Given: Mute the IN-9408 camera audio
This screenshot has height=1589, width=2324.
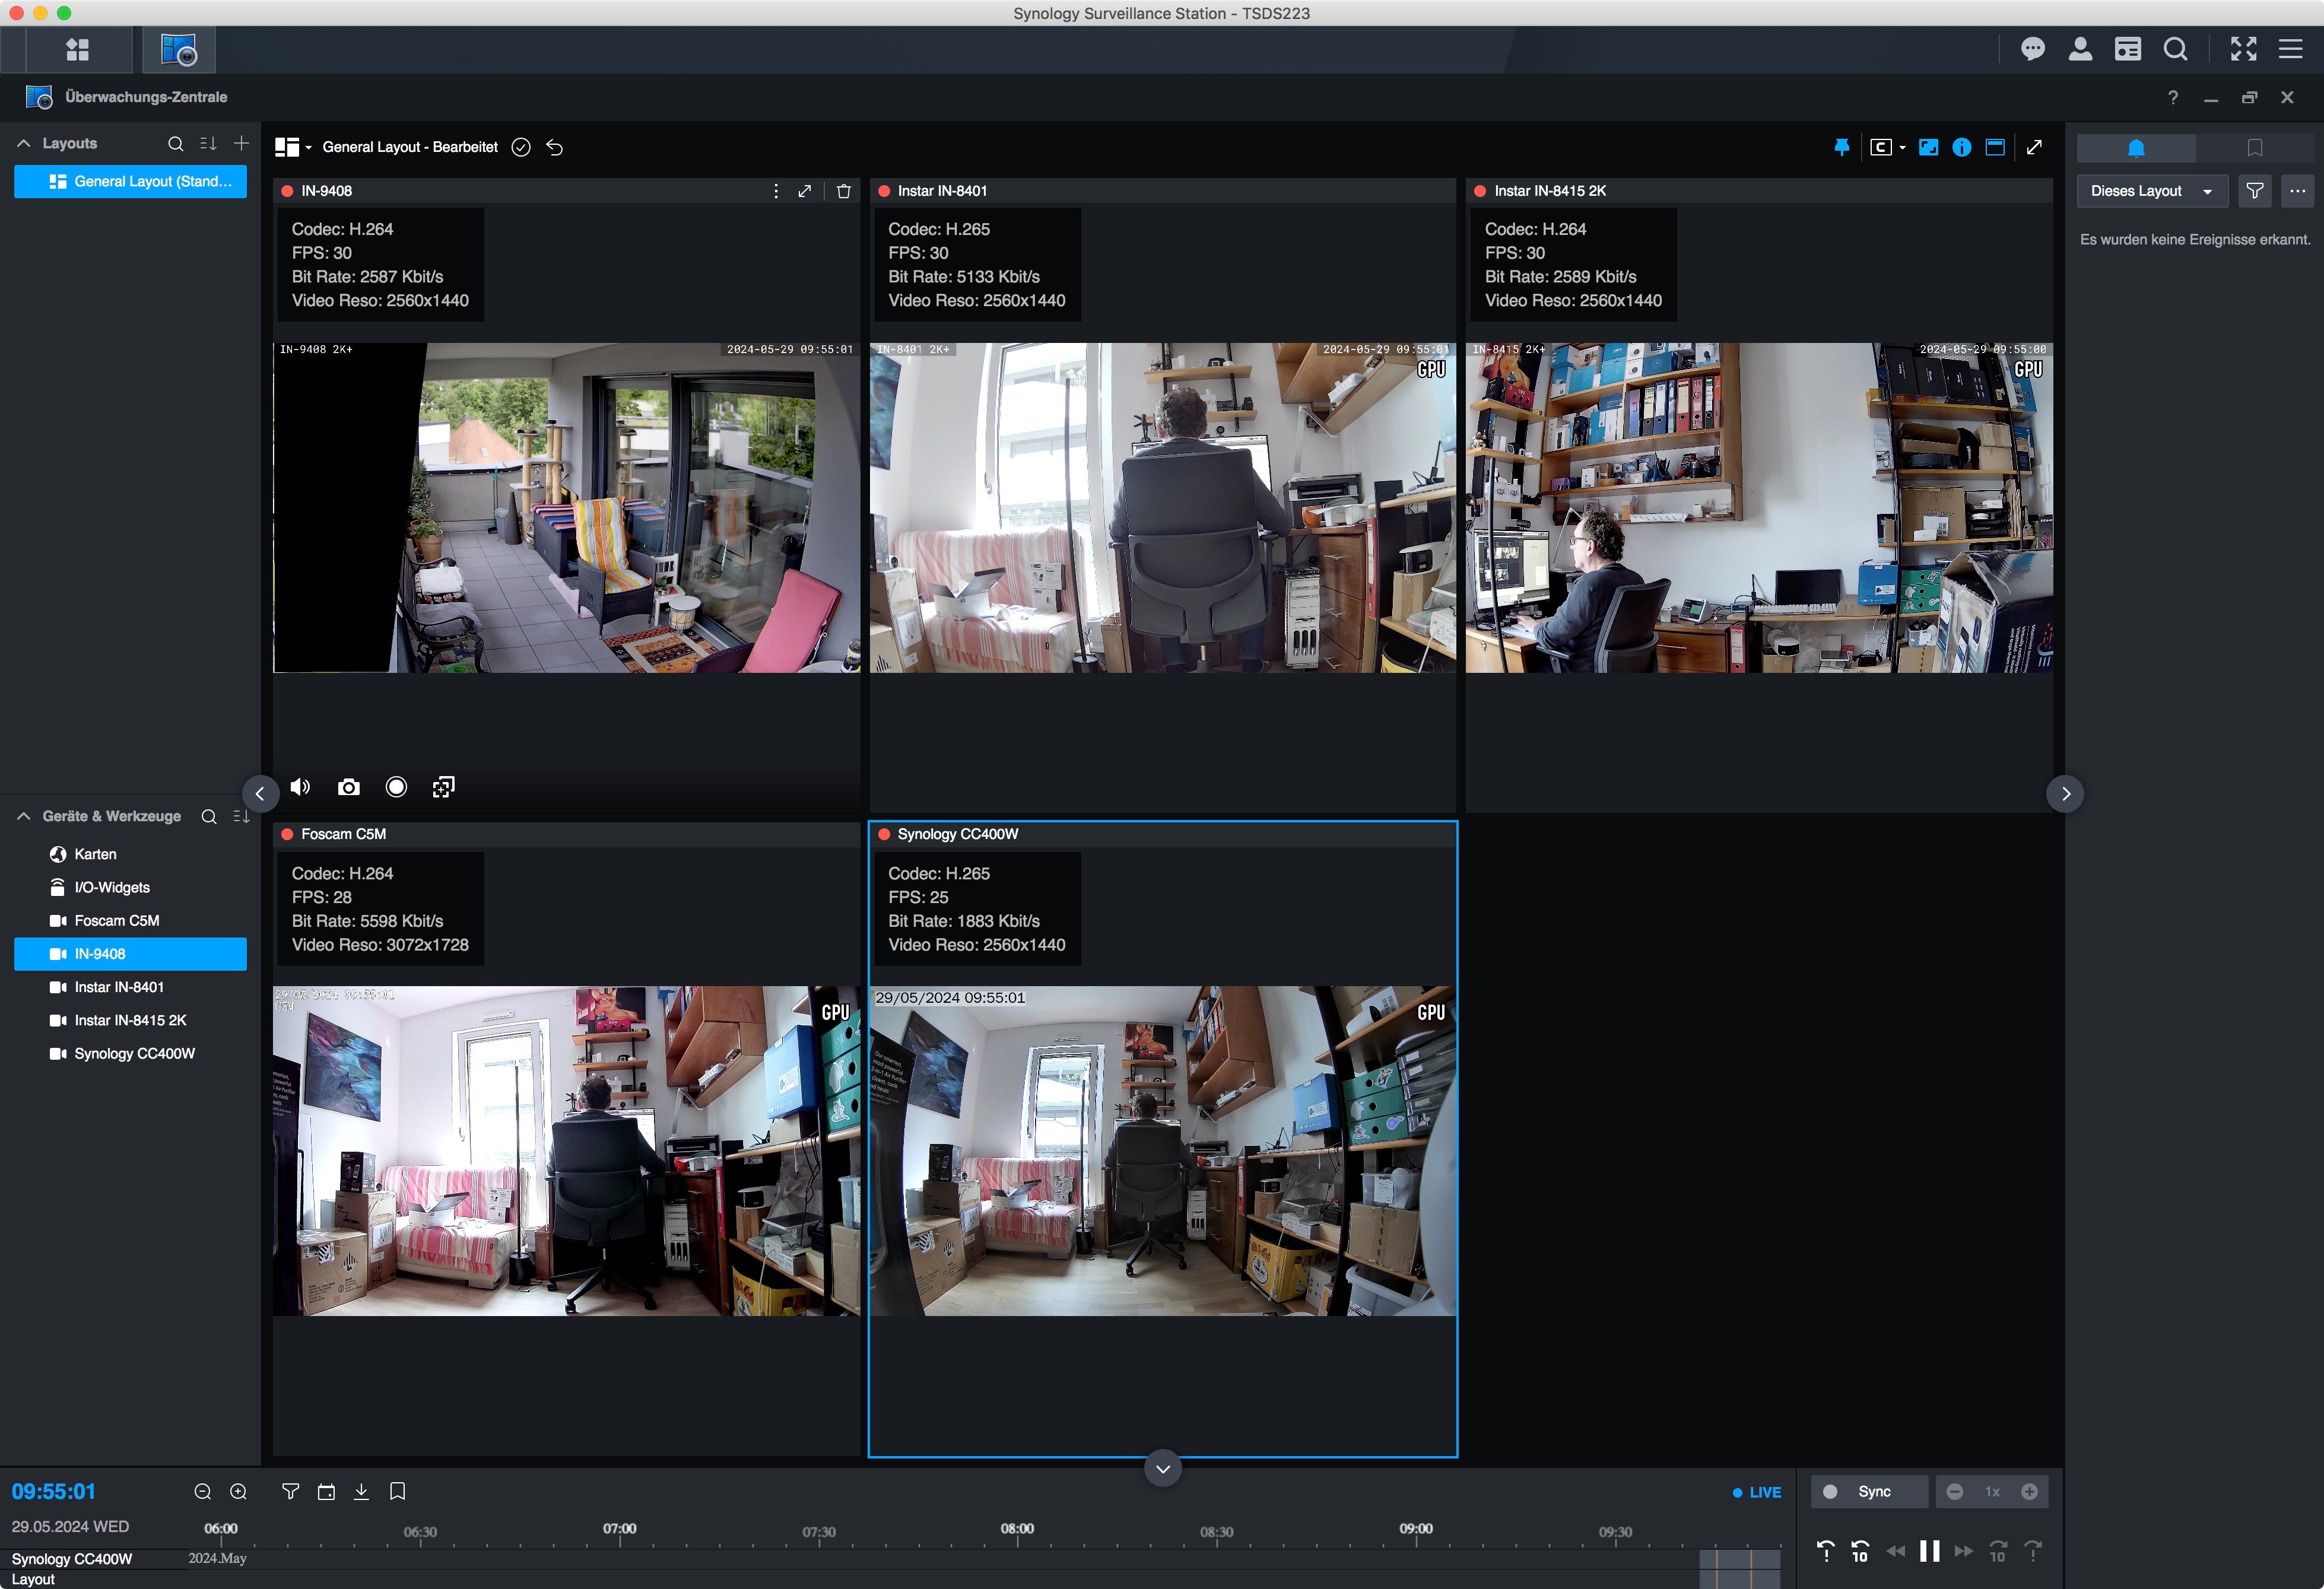Looking at the screenshot, I should point(300,787).
